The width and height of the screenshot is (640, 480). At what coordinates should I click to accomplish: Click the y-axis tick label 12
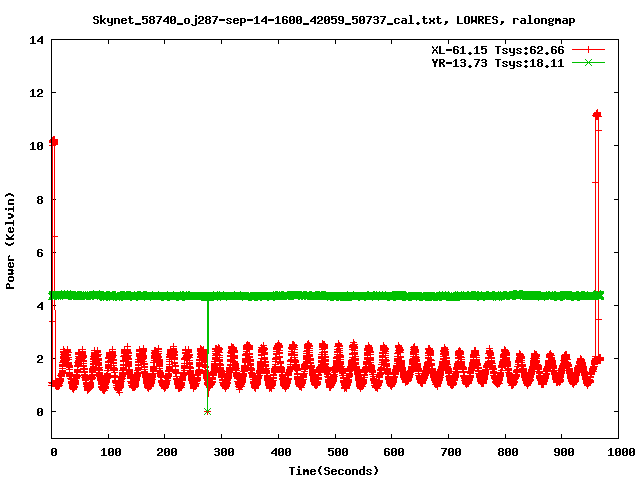click(36, 93)
